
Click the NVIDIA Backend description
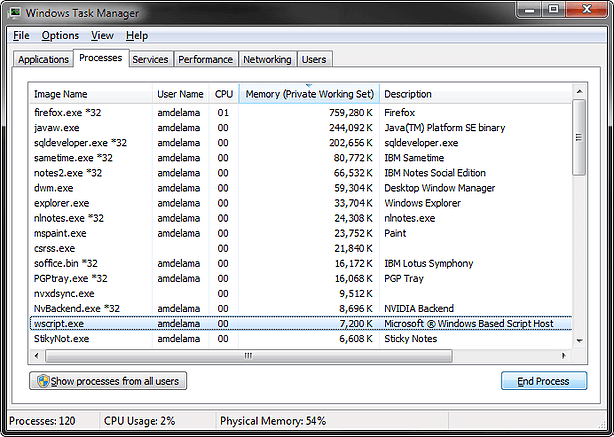[x=419, y=309]
